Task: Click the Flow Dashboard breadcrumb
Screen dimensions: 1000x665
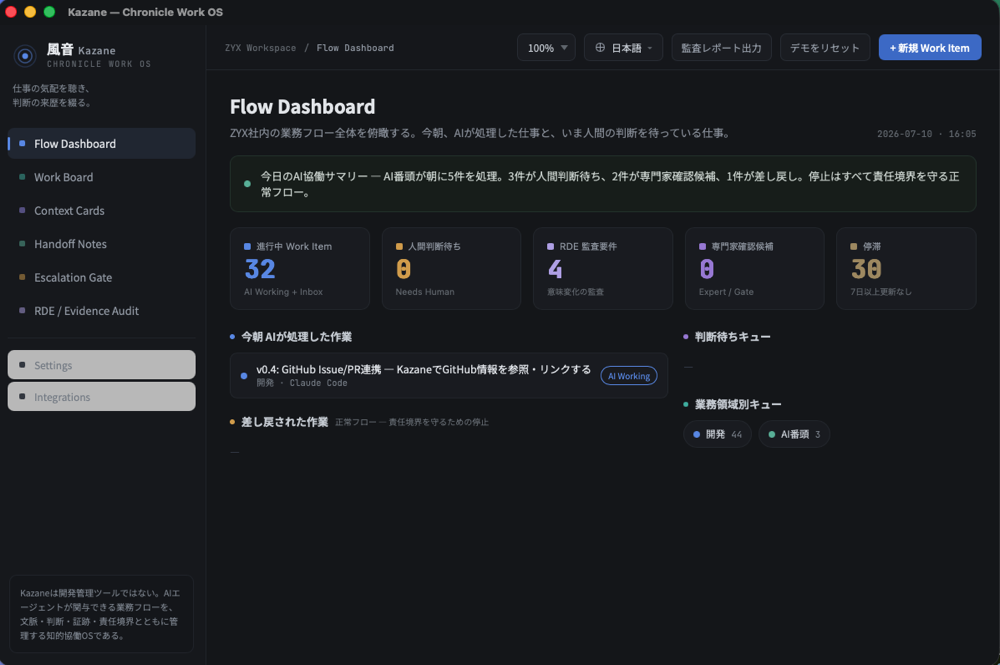Action: pyautogui.click(x=355, y=48)
